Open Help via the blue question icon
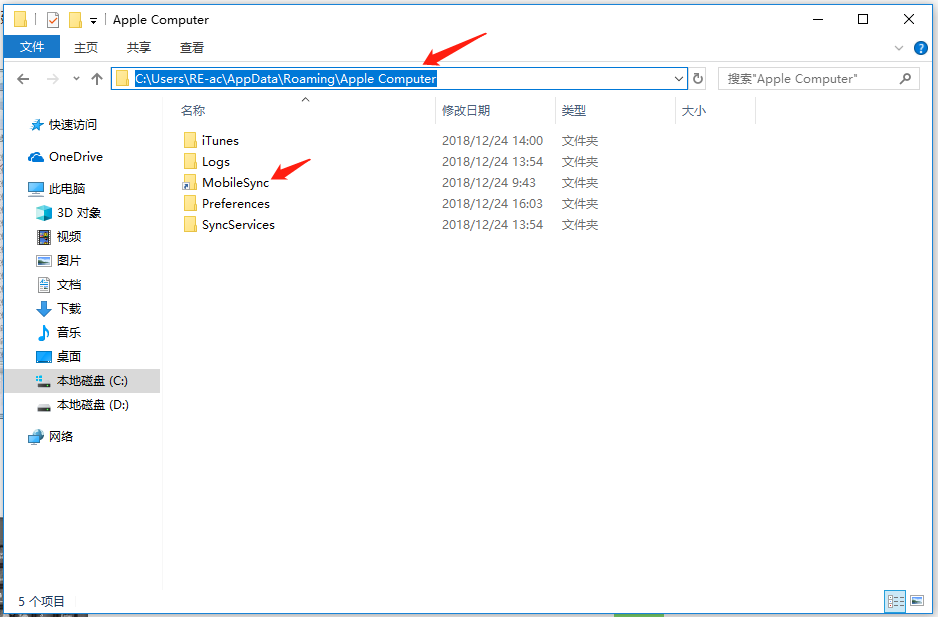The height and width of the screenshot is (617, 938). (x=921, y=48)
